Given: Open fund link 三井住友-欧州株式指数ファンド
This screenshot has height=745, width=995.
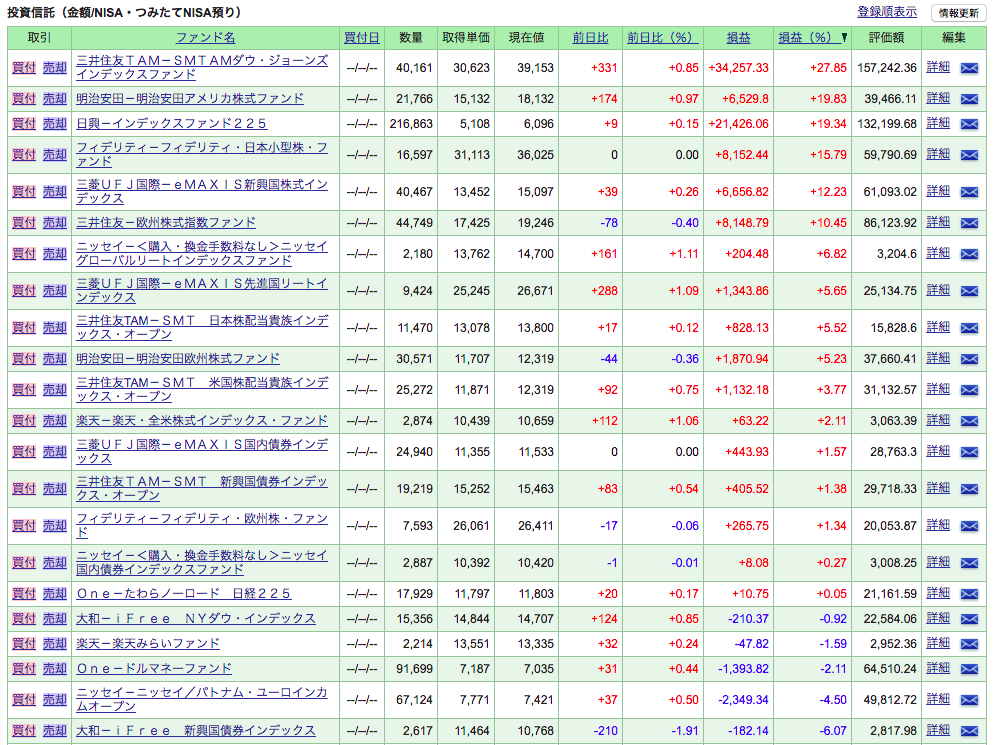Looking at the screenshot, I should pos(166,223).
